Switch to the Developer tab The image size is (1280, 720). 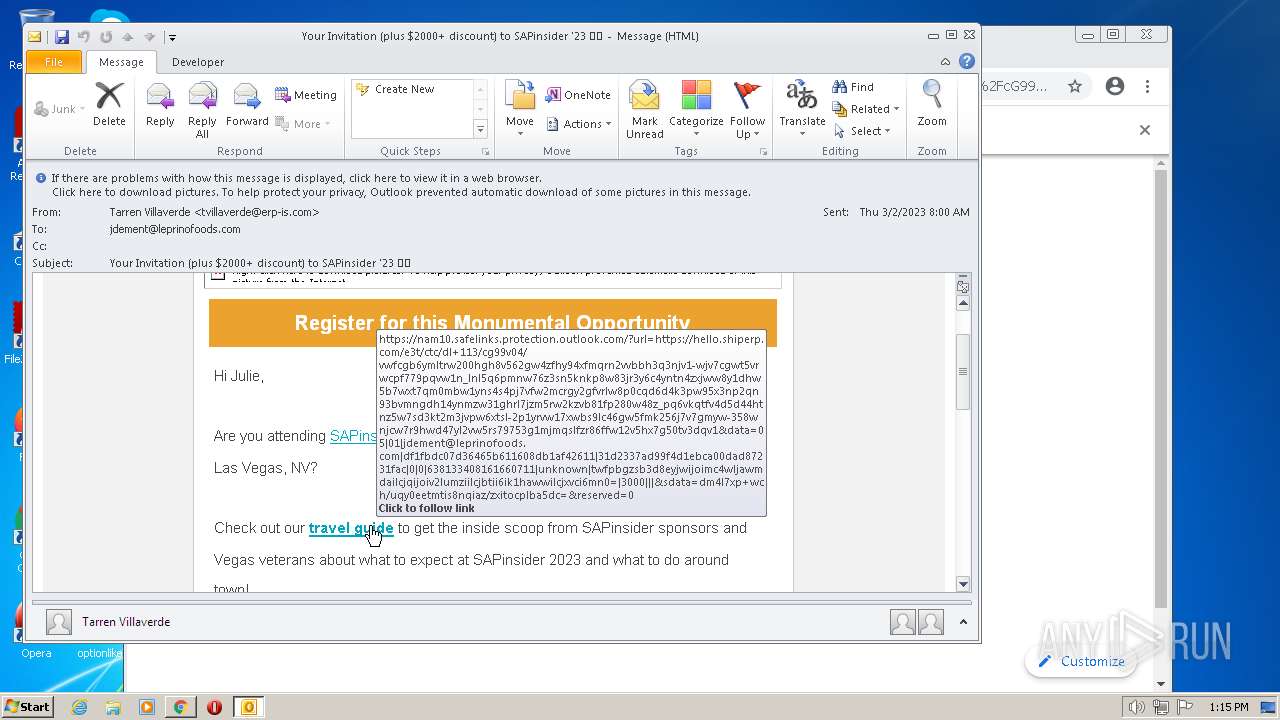click(x=198, y=62)
